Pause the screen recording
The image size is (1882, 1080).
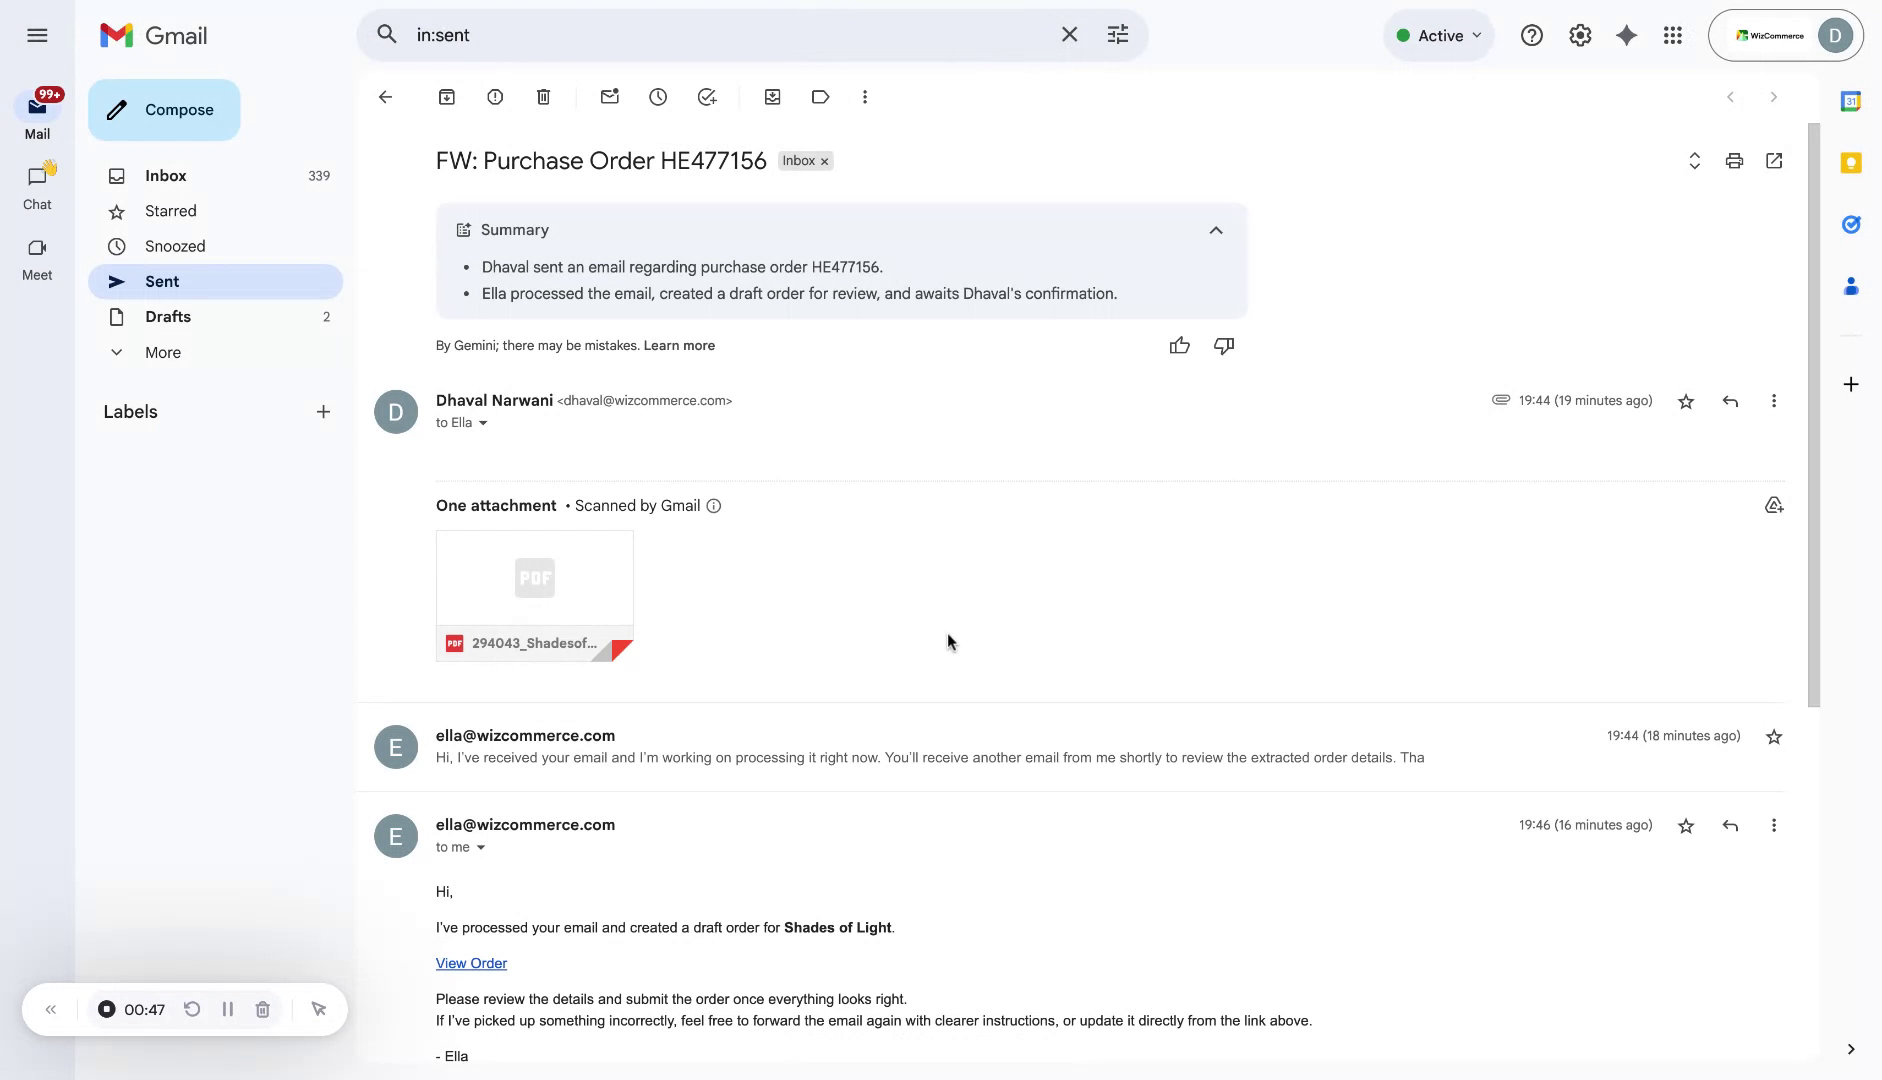click(227, 1009)
